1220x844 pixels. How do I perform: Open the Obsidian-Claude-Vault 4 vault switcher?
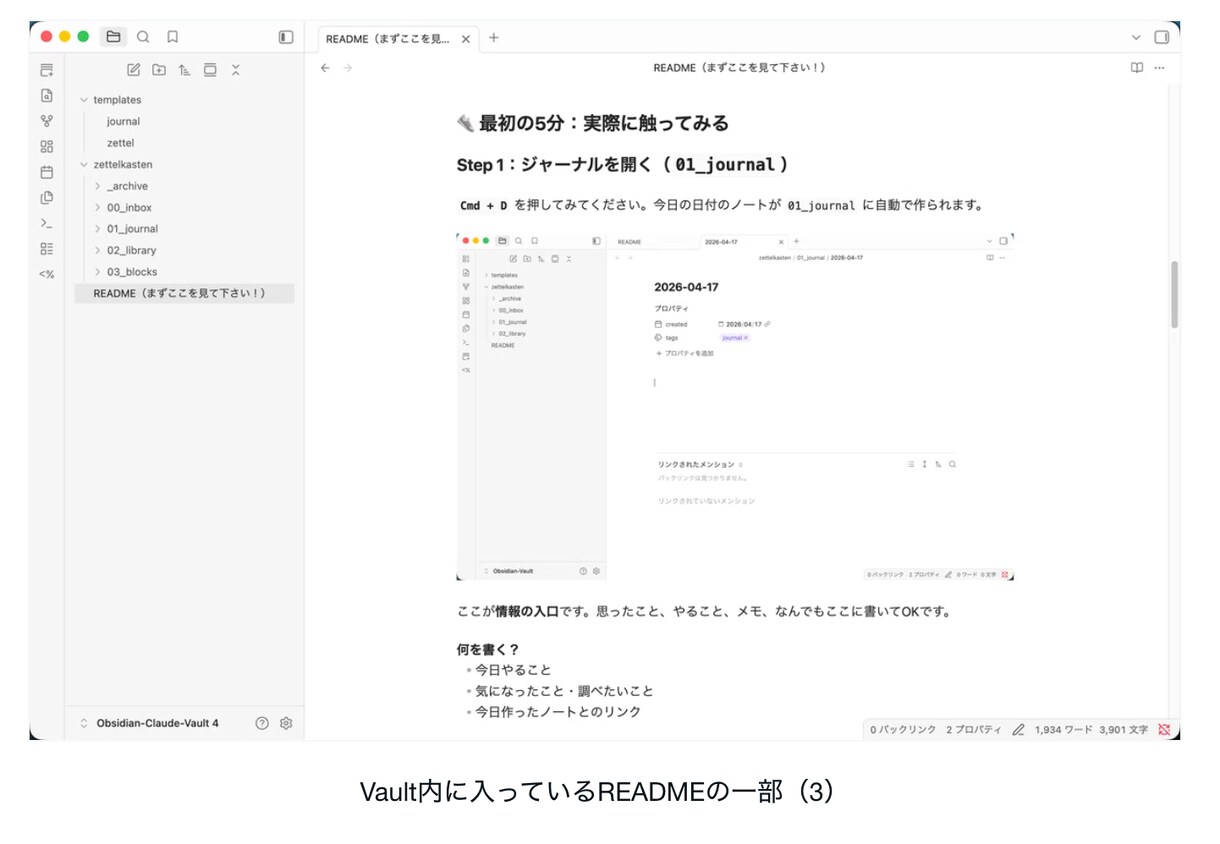pos(148,723)
